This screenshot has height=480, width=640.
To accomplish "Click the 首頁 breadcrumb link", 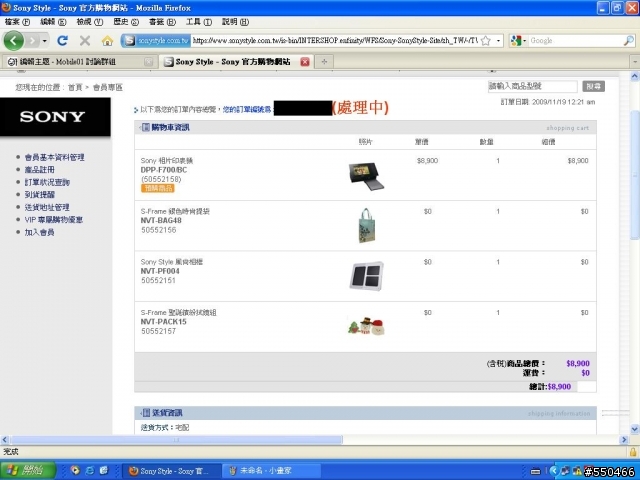I will coord(75,87).
